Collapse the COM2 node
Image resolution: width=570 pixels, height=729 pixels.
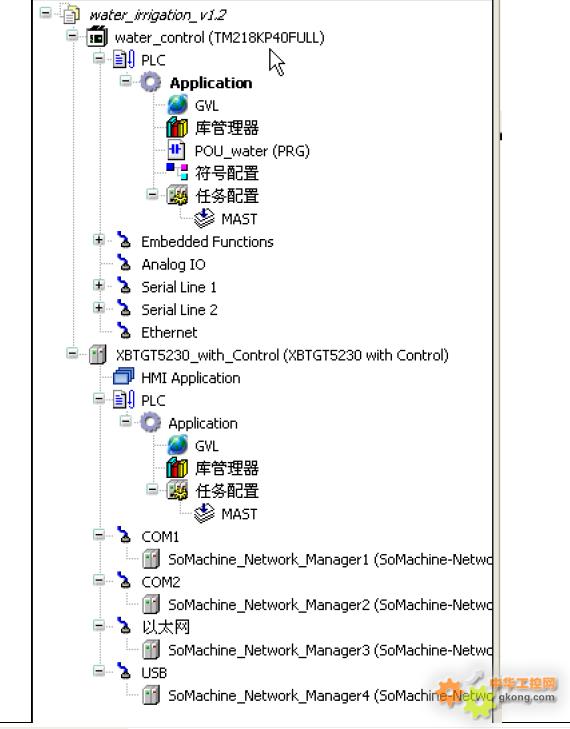(x=99, y=580)
